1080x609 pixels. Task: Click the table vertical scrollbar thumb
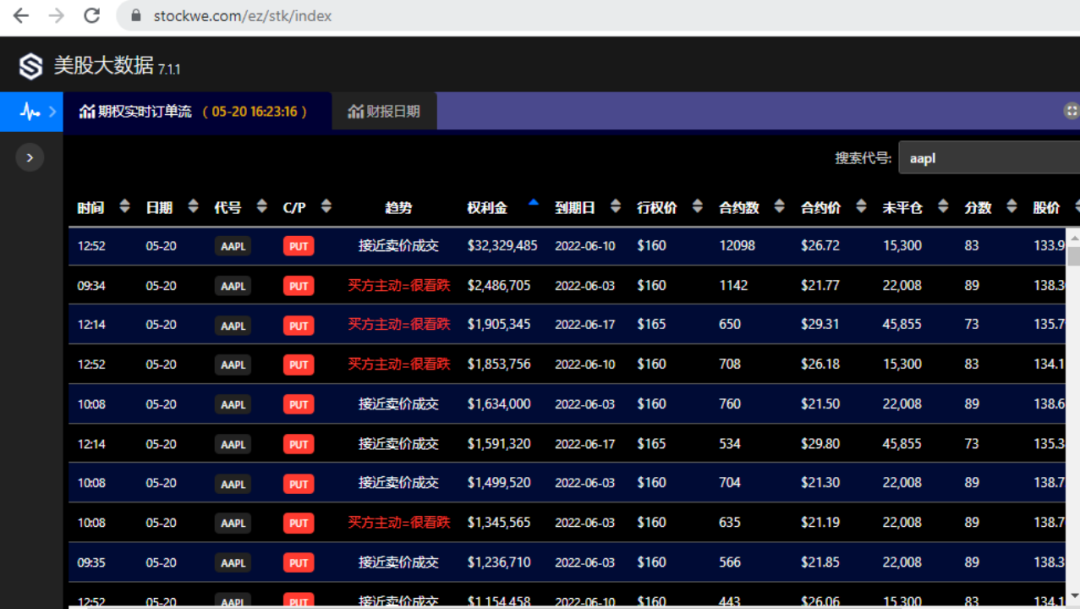[1073, 256]
